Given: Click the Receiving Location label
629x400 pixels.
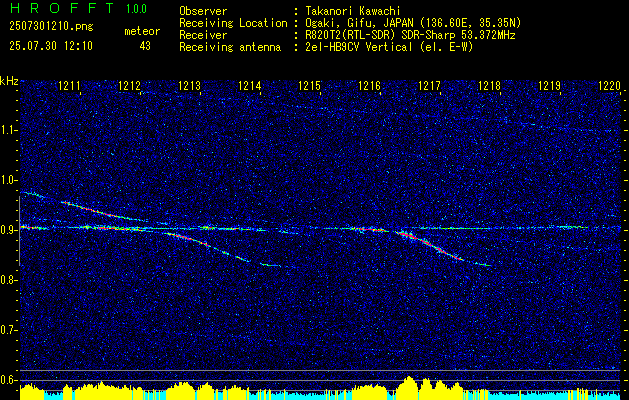Looking at the screenshot, I should click(x=233, y=23).
